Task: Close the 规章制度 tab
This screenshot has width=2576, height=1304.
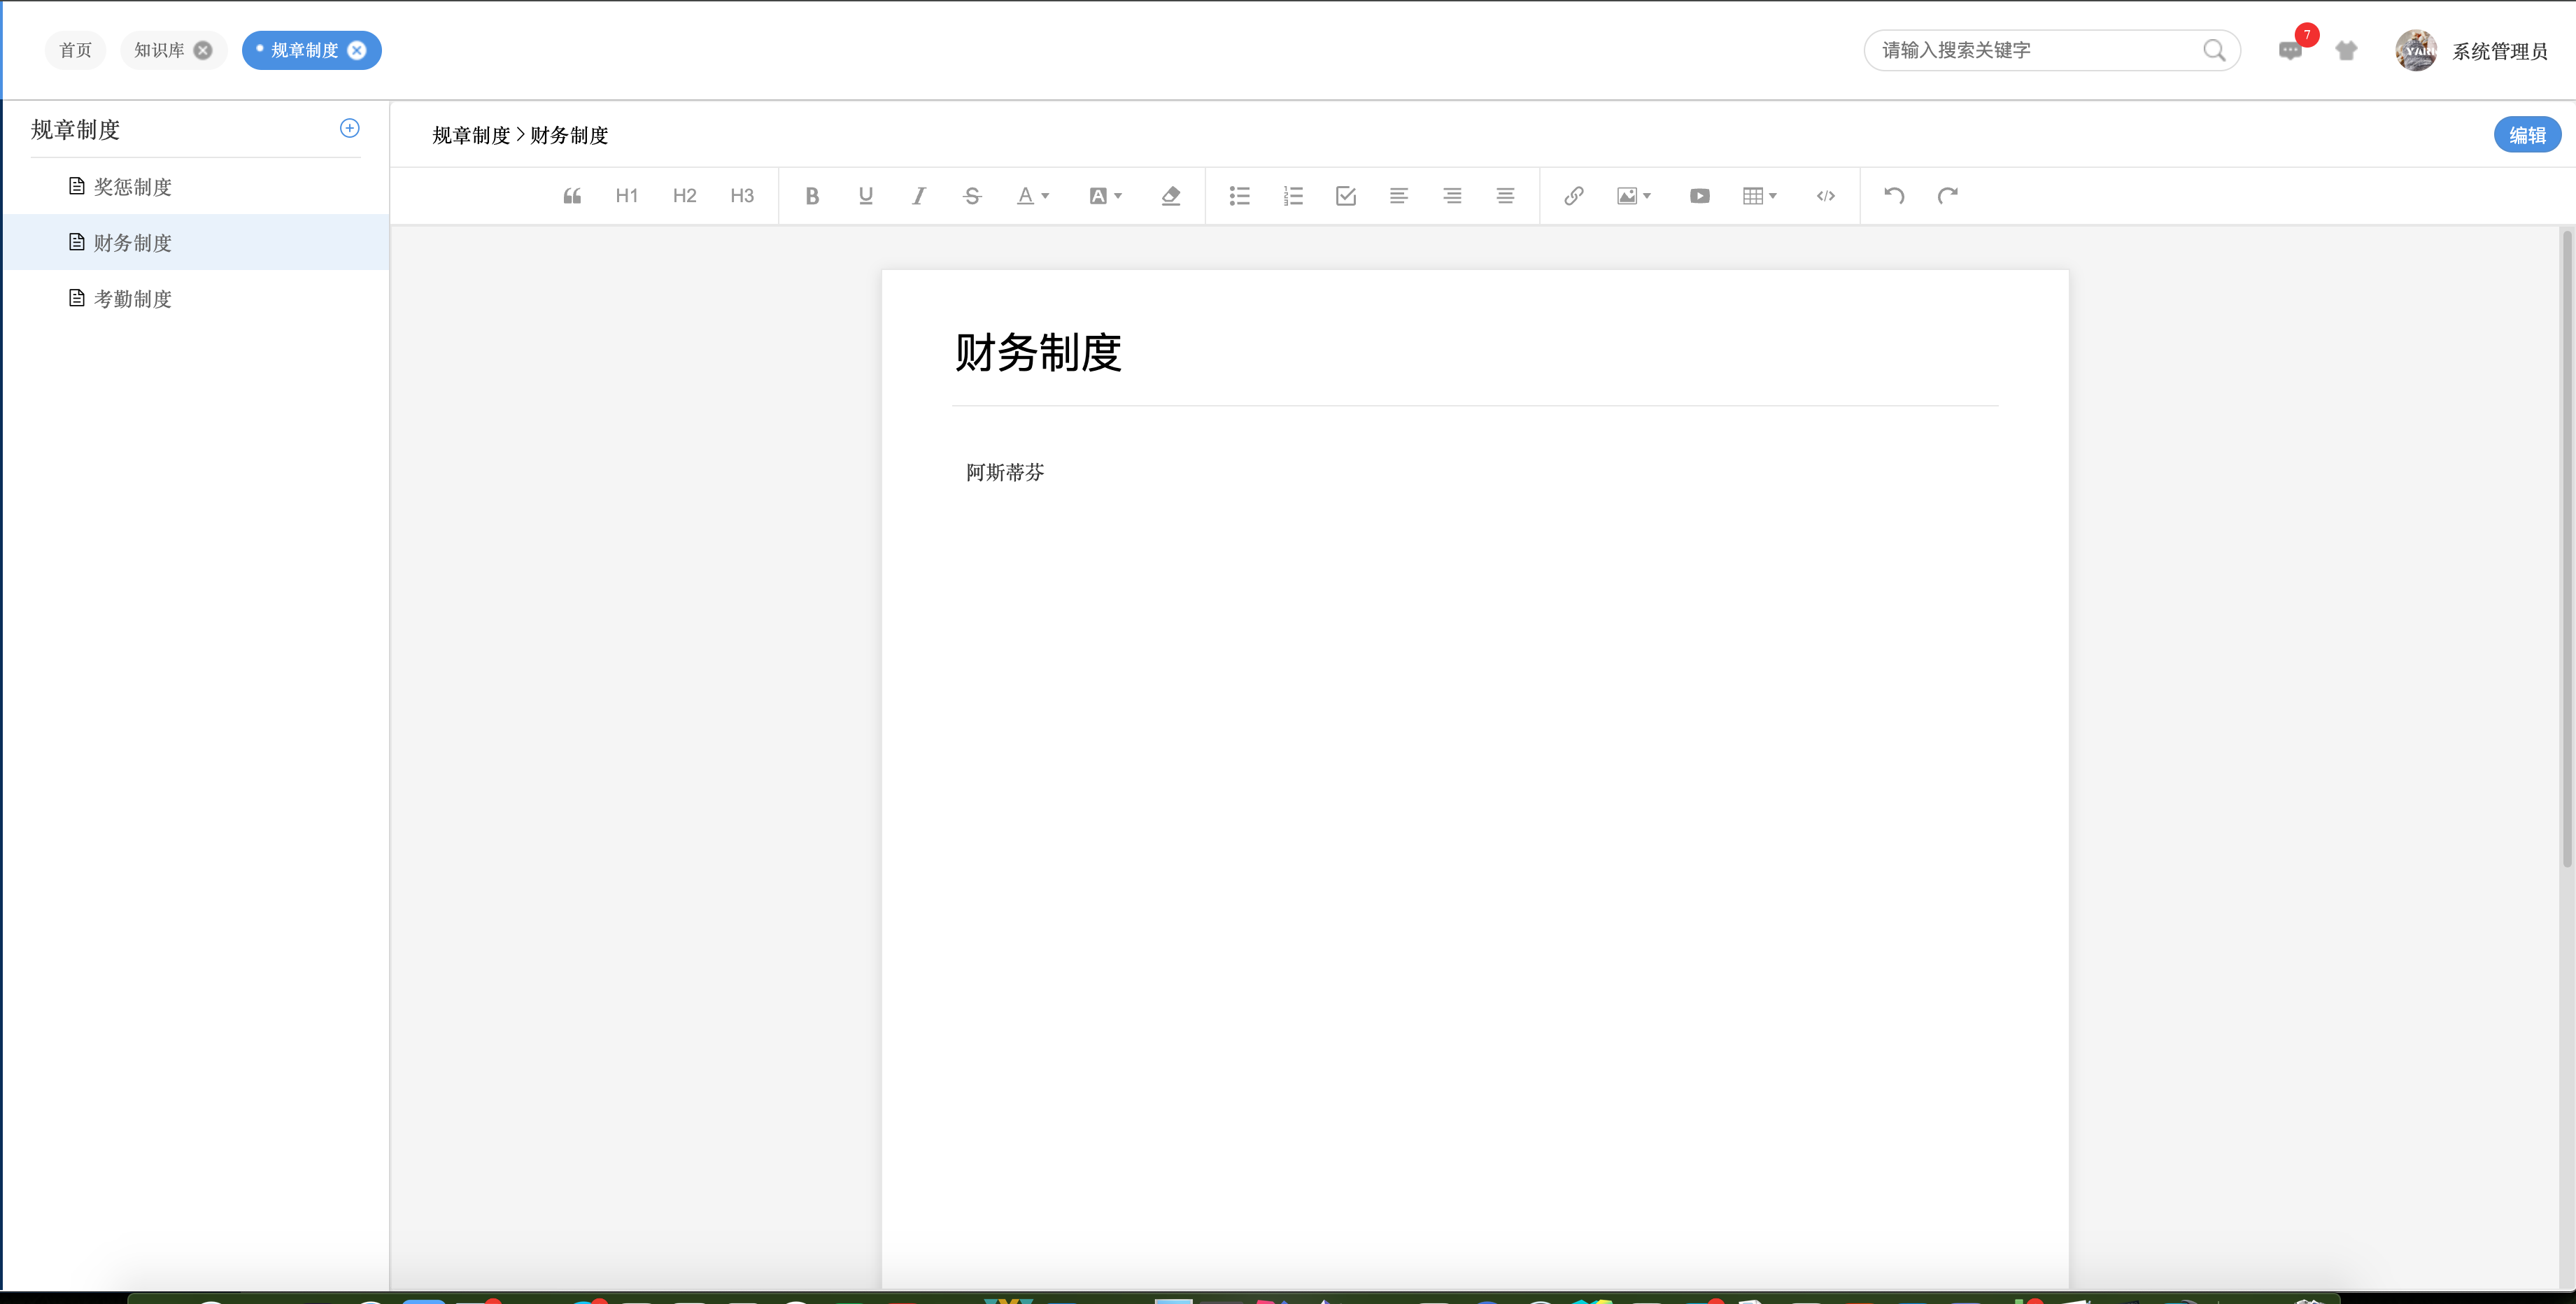Action: 357,50
